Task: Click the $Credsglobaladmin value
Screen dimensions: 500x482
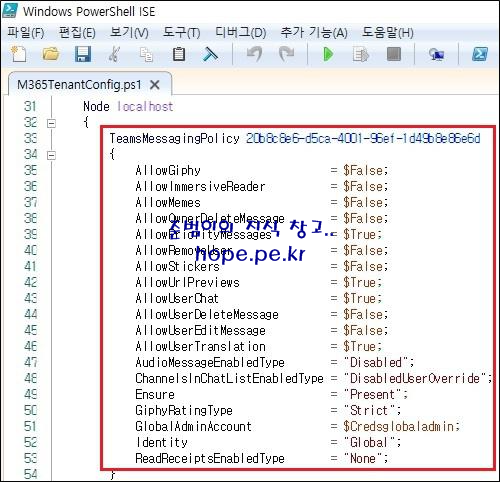Action: (x=399, y=426)
